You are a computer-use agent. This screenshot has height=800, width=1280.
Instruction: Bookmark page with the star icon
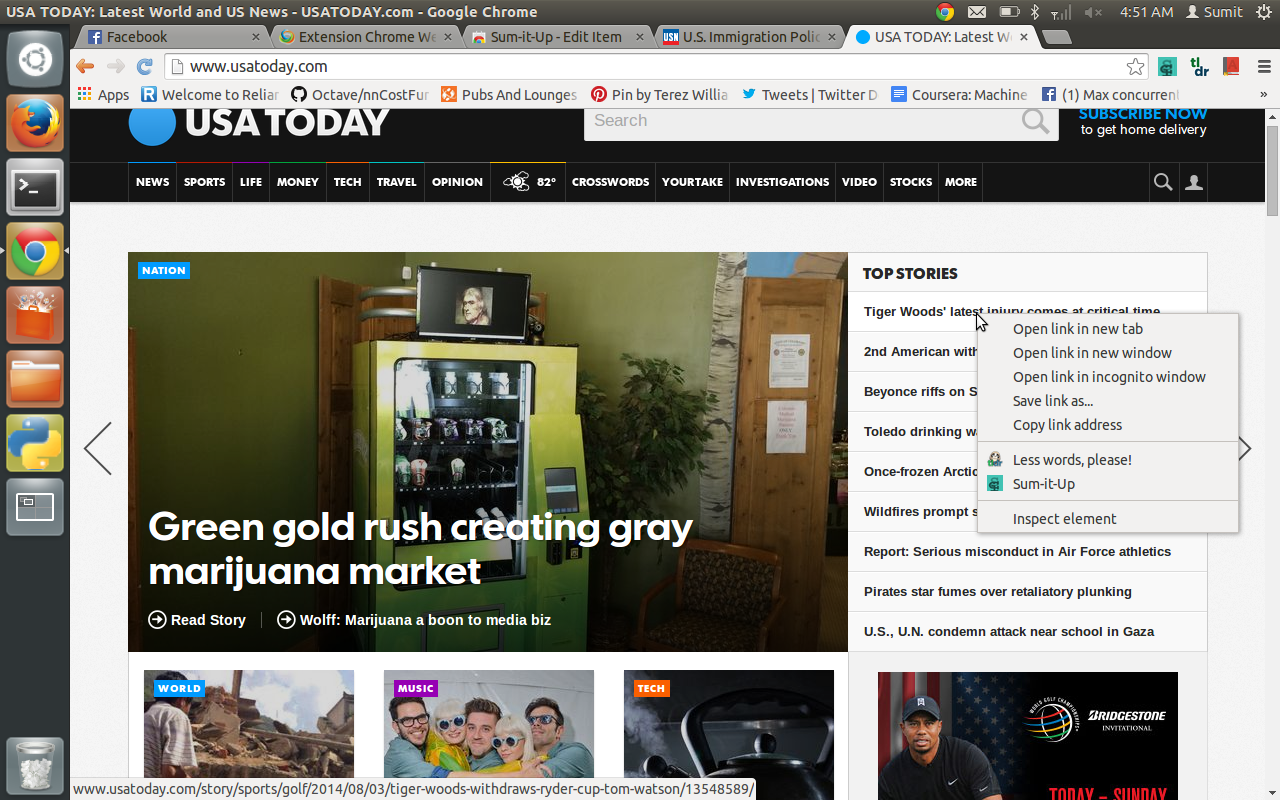[1135, 67]
